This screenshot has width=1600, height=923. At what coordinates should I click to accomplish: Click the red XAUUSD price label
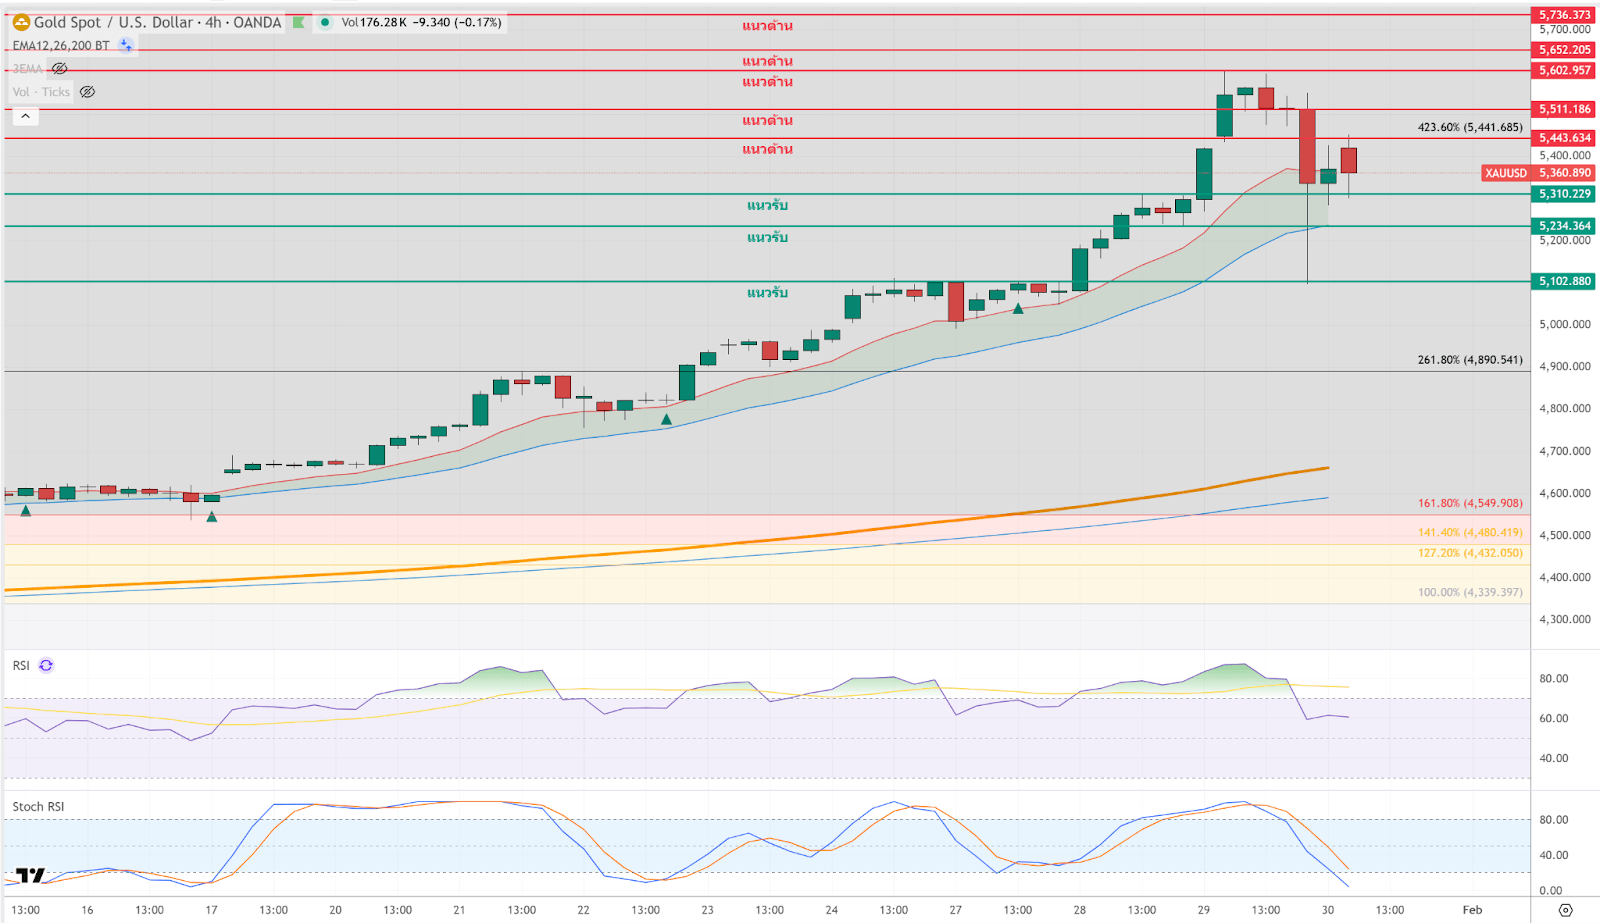pyautogui.click(x=1505, y=173)
